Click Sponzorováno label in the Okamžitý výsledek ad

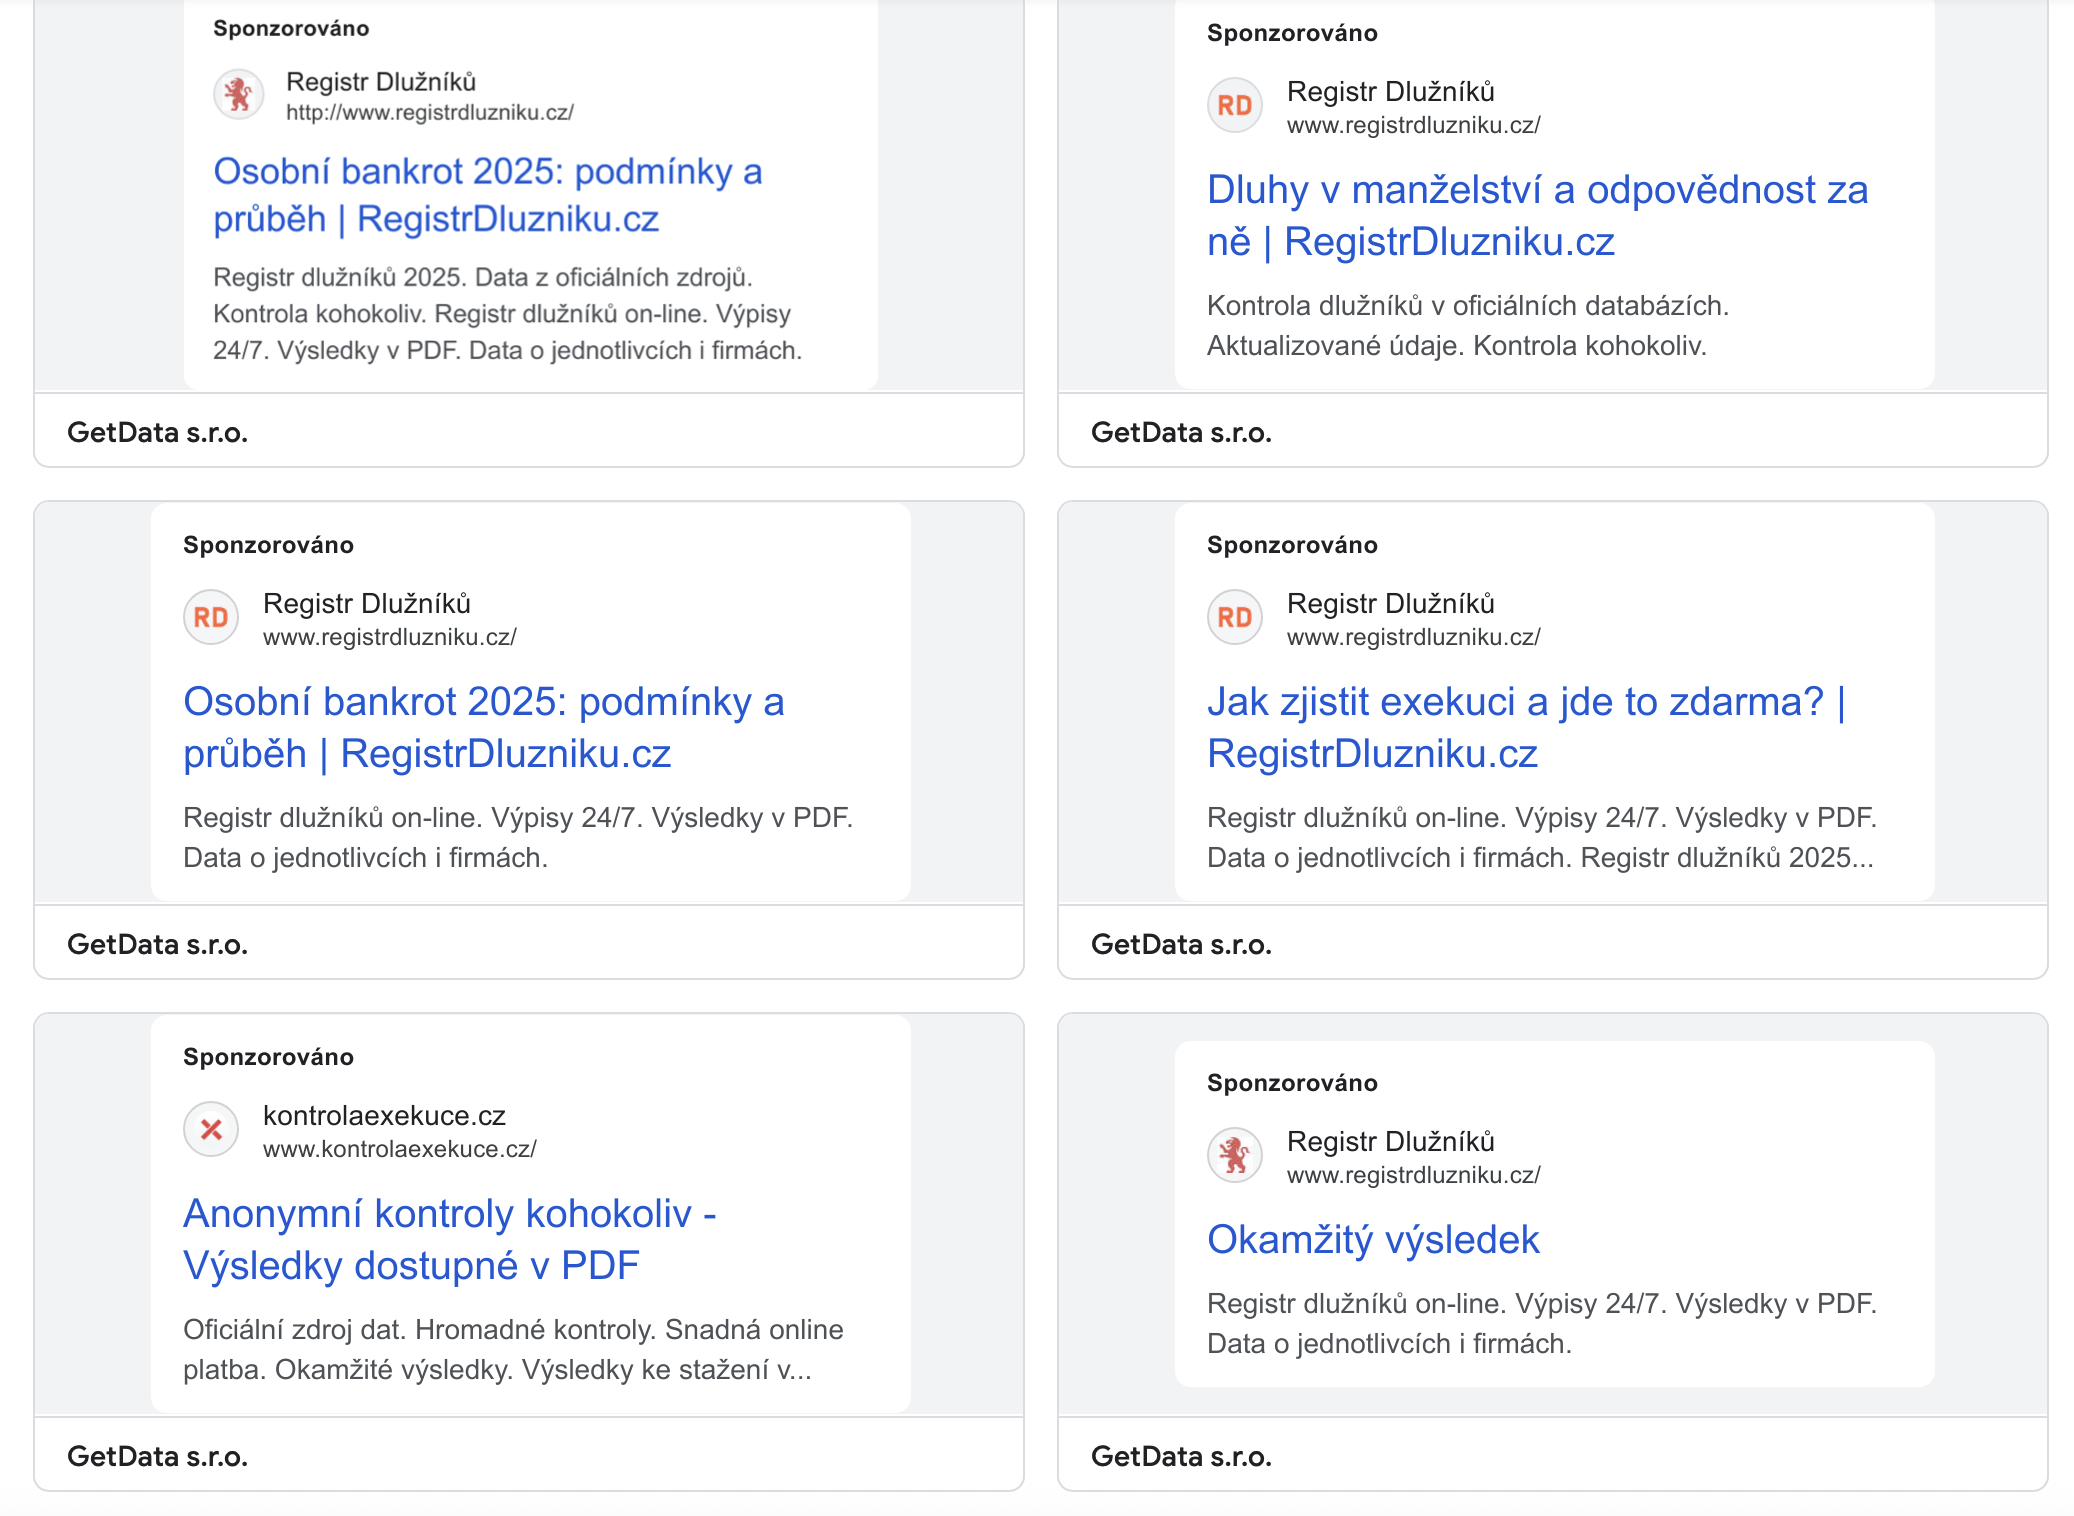(1292, 1083)
